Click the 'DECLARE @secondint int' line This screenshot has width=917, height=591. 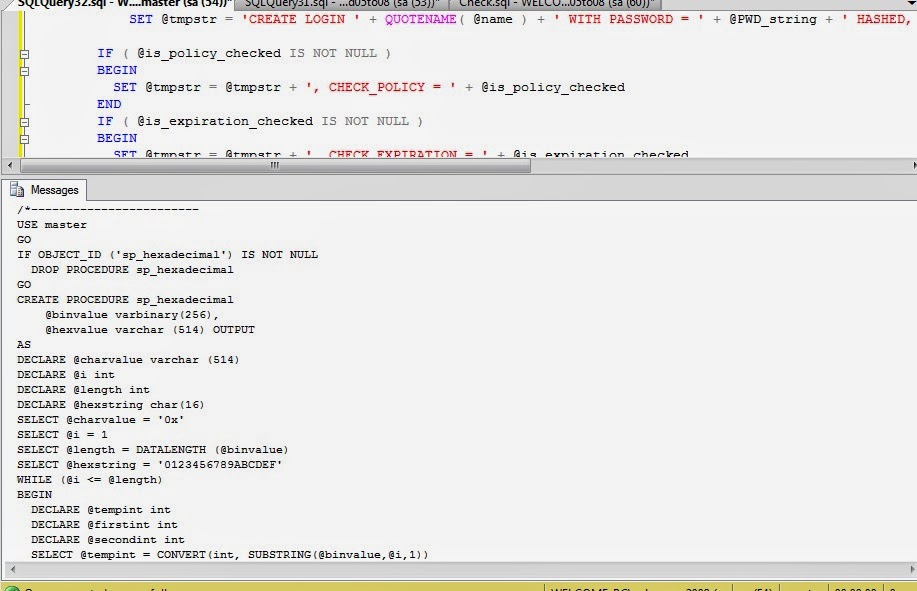(x=108, y=540)
